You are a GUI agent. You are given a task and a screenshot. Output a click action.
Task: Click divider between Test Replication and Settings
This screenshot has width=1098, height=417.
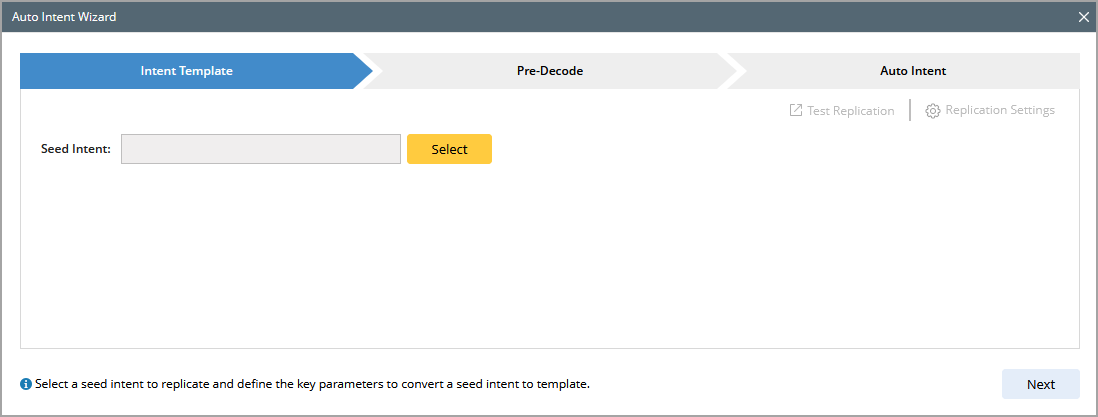click(x=910, y=110)
